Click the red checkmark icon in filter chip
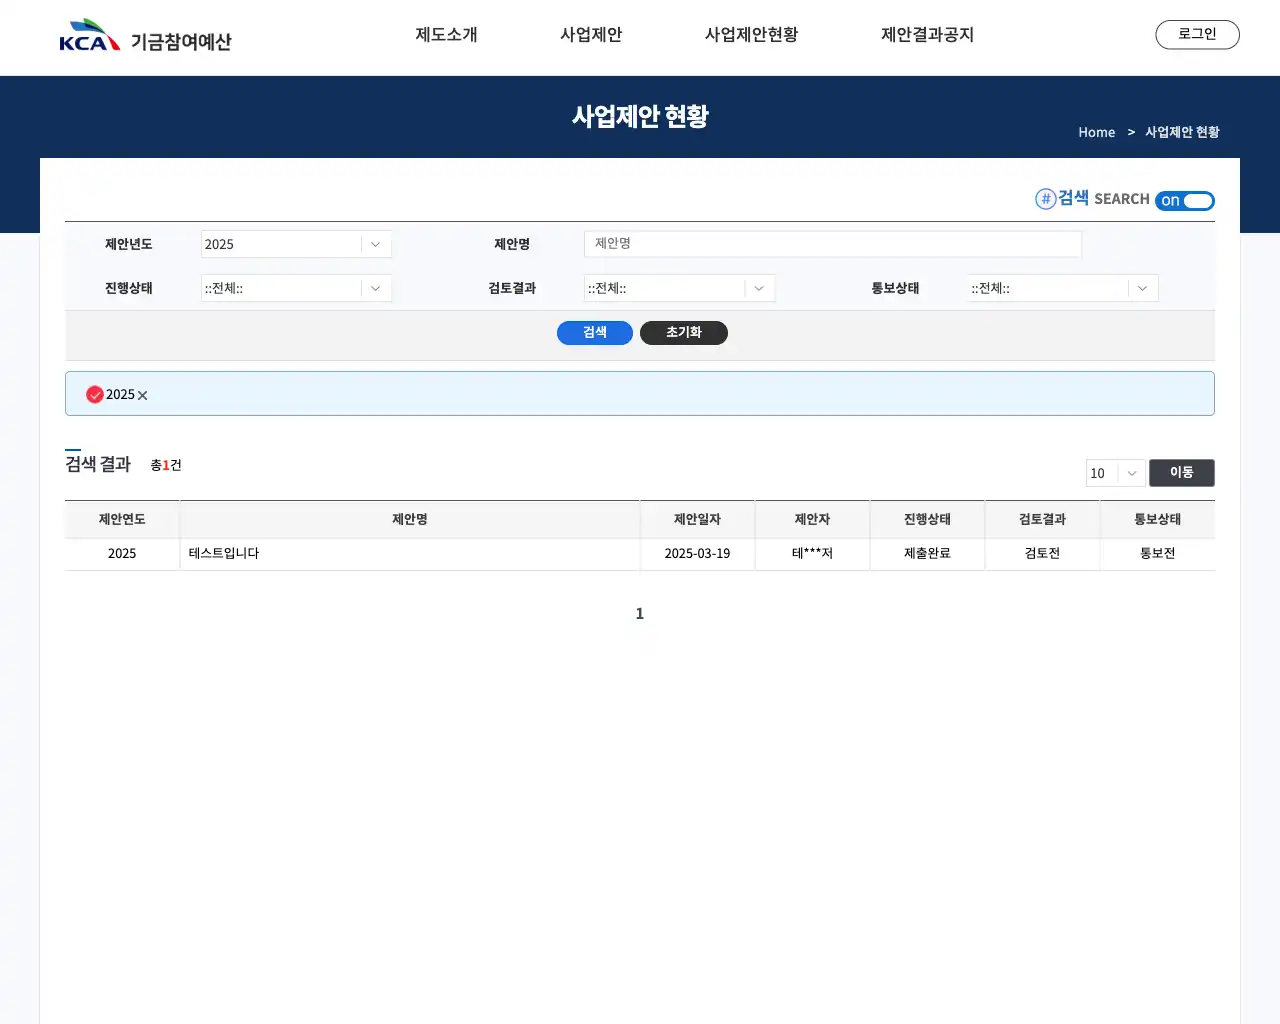1280x1024 pixels. (x=94, y=394)
